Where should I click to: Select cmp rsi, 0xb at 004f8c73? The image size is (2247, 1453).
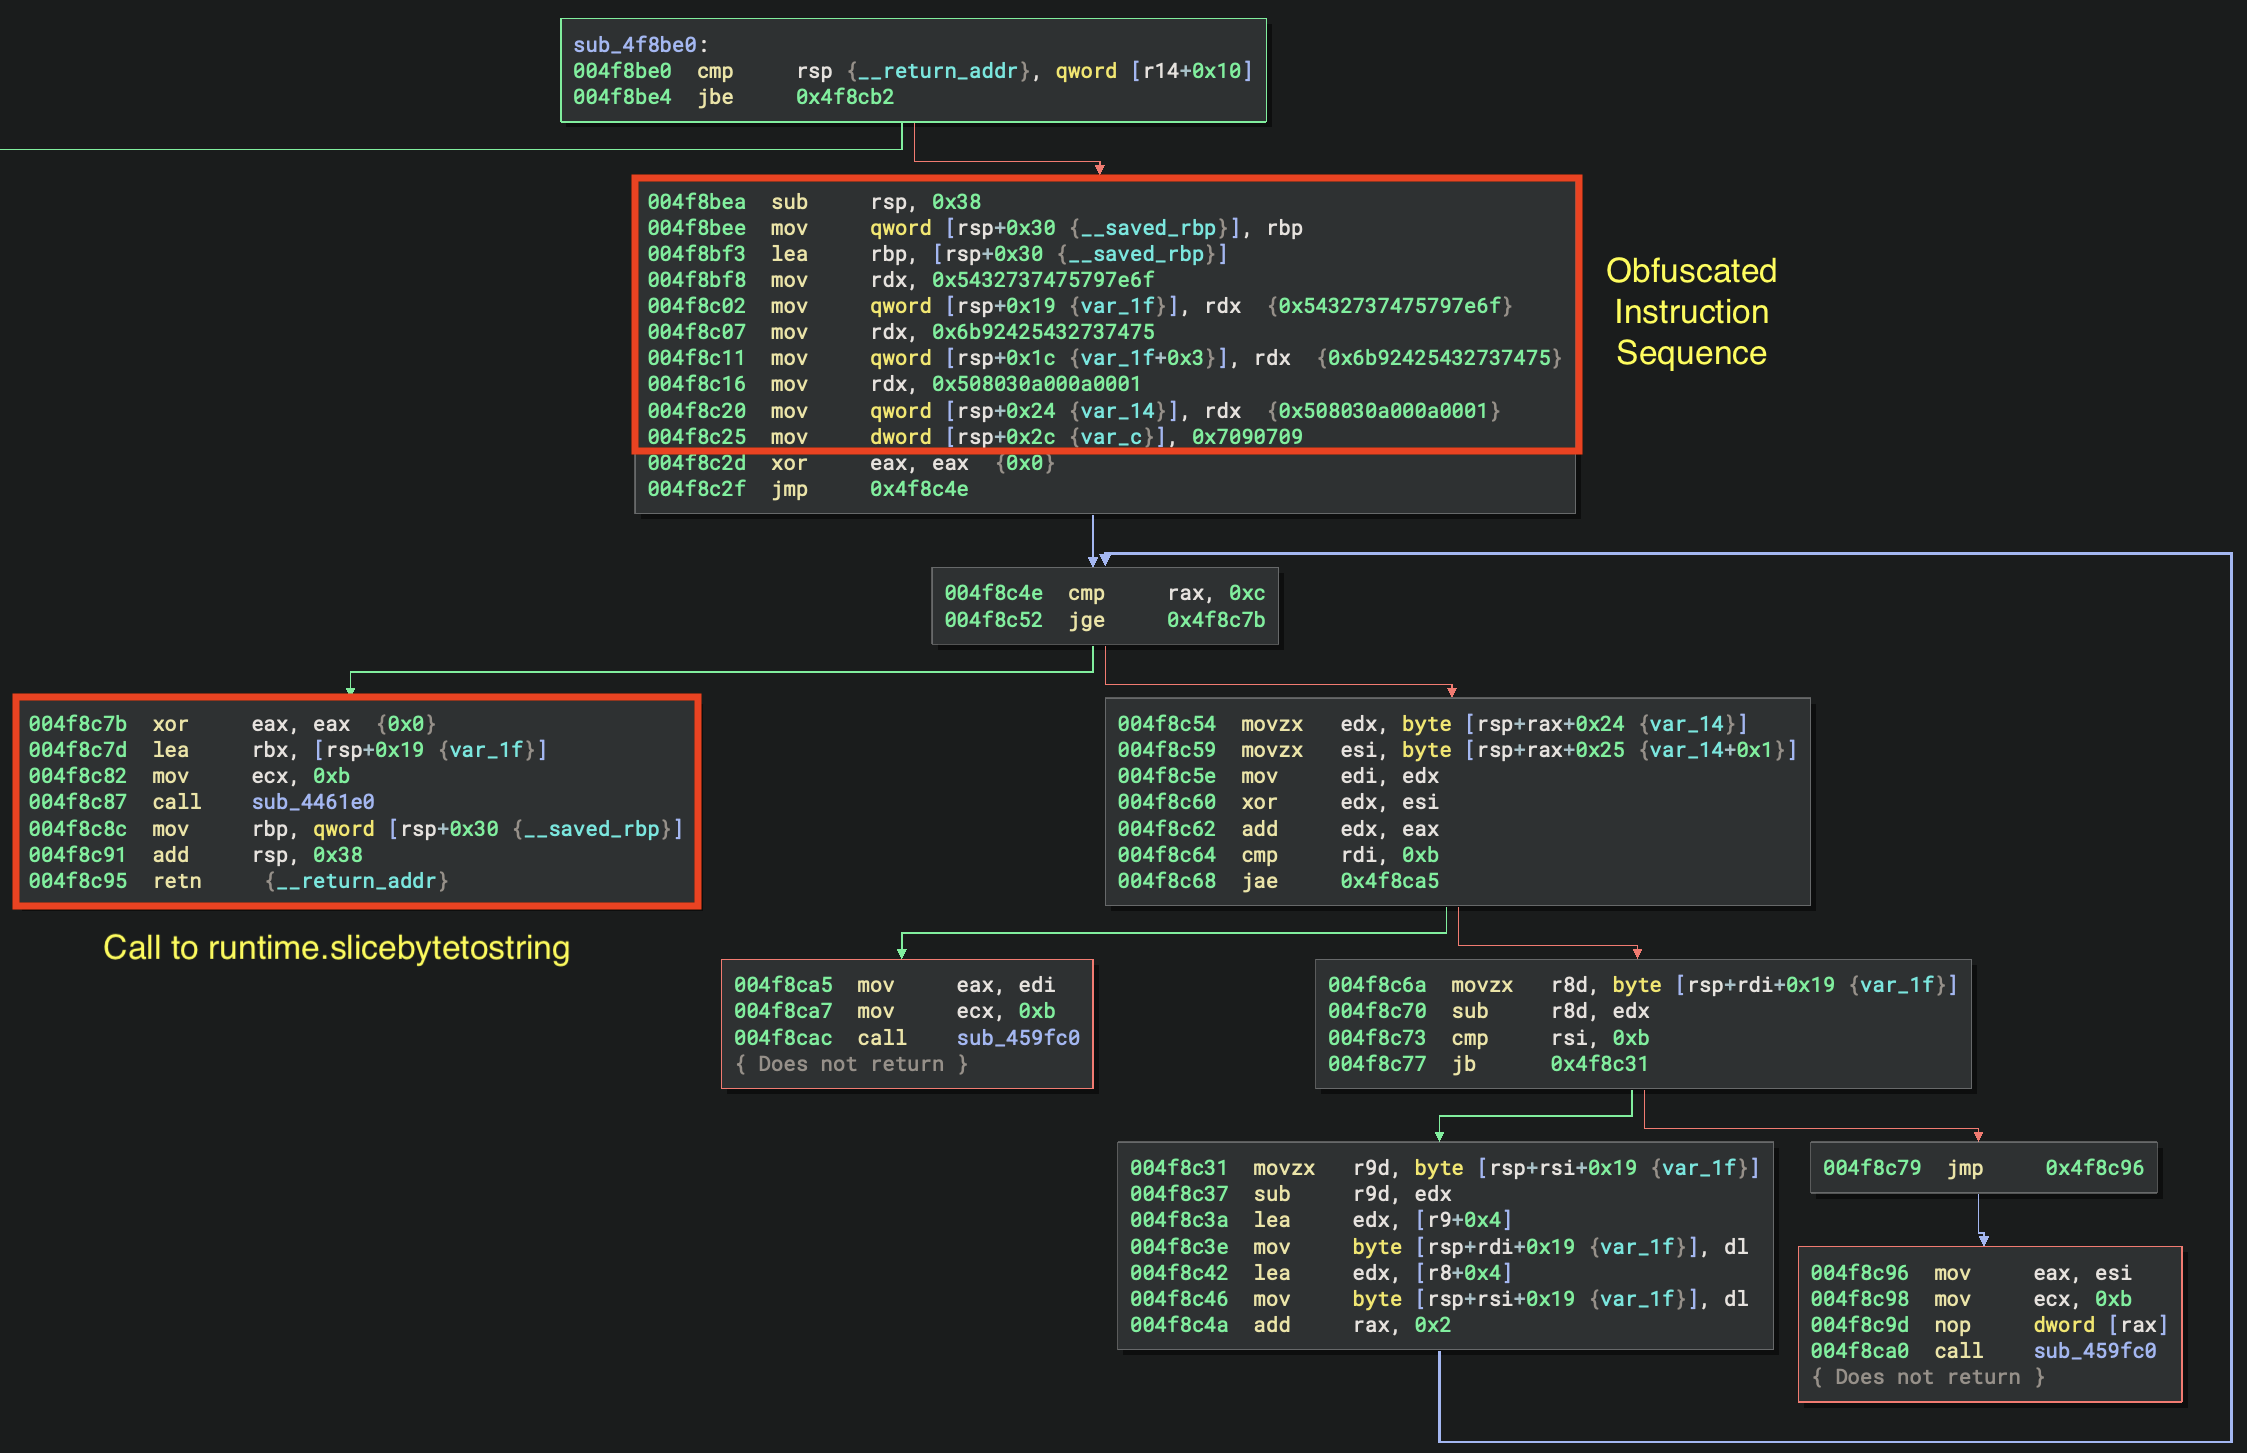click(1488, 1038)
